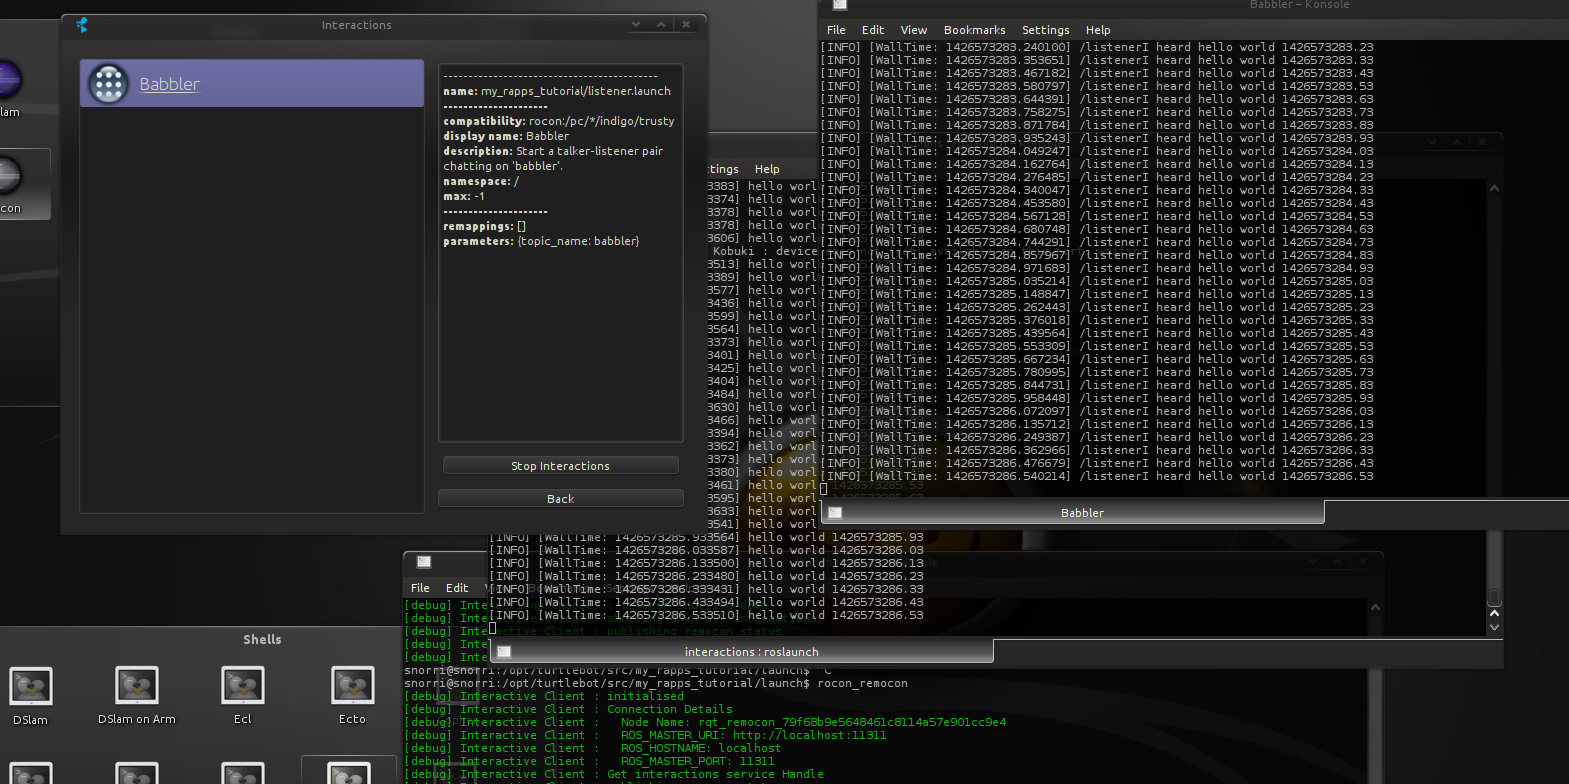Launch the DSlam on Arm shell
Image resolution: width=1569 pixels, height=784 pixels.
[137, 687]
